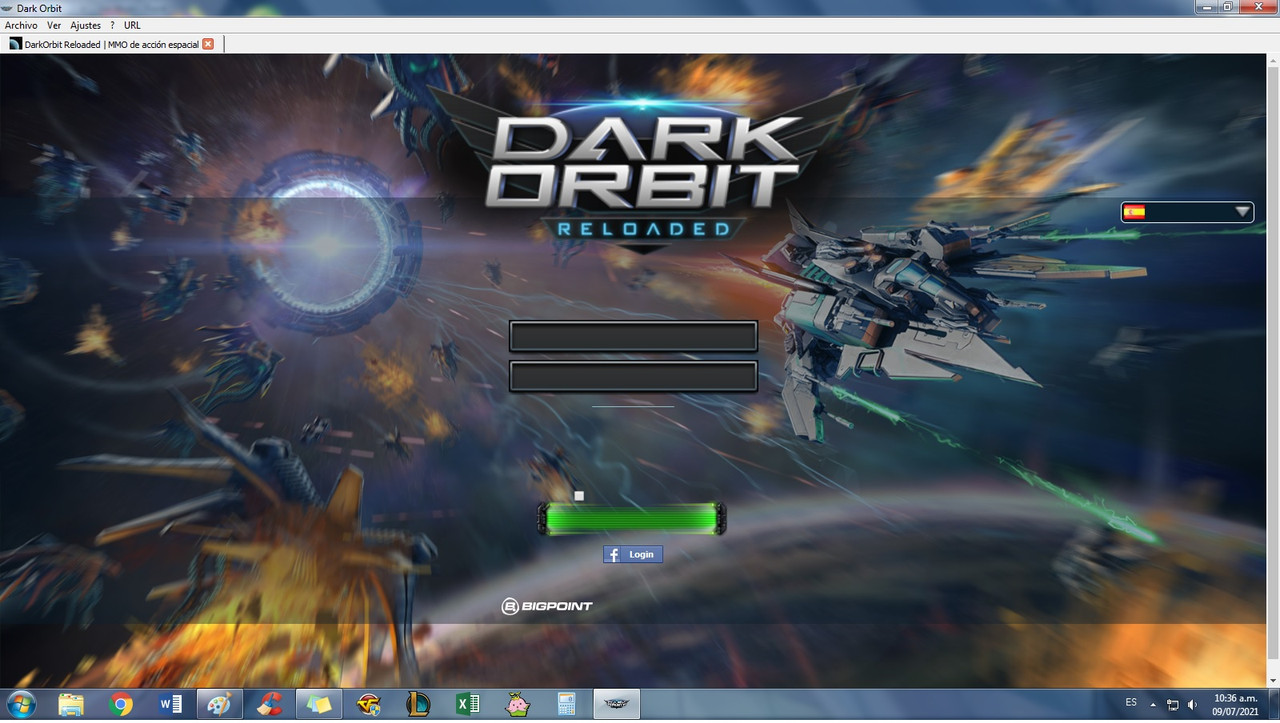The width and height of the screenshot is (1280, 723).
Task: Open the ? help menu
Action: click(x=112, y=25)
